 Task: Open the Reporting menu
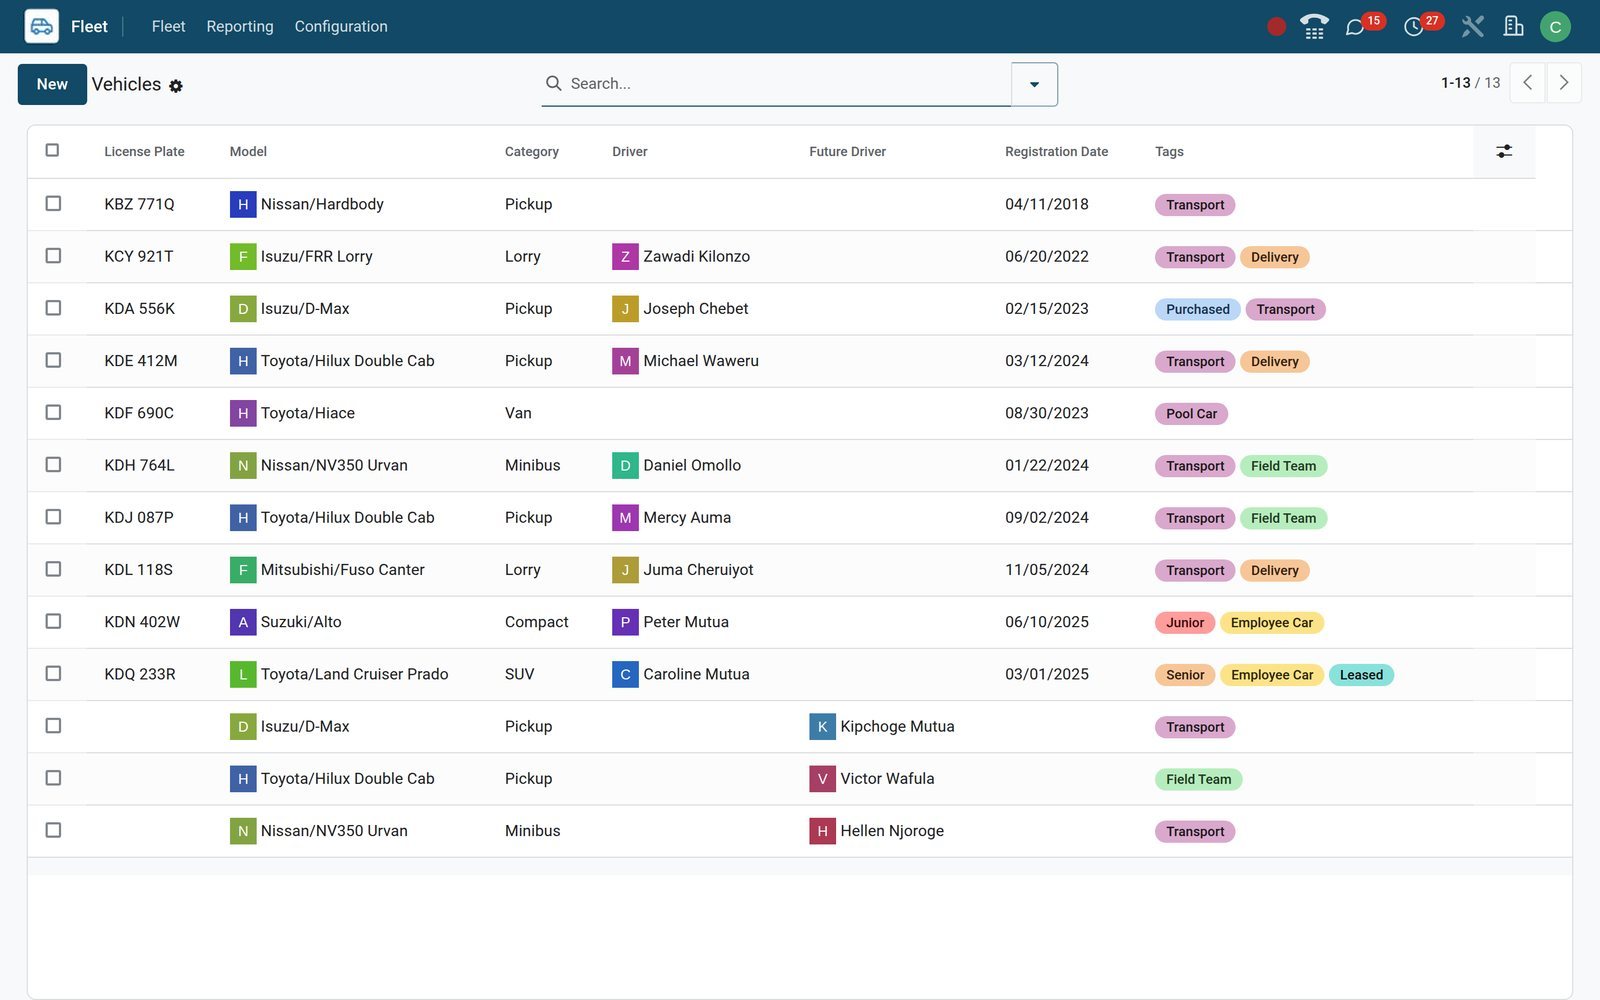(x=240, y=27)
